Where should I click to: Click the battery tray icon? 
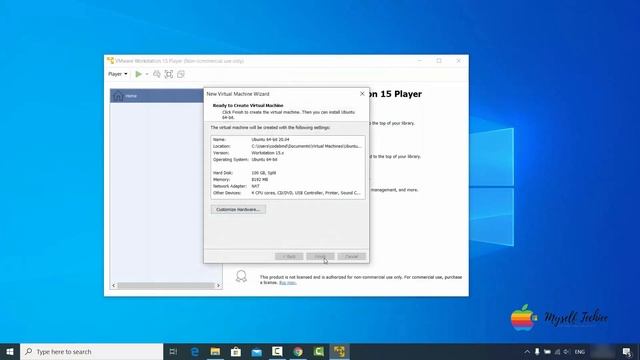coord(547,351)
